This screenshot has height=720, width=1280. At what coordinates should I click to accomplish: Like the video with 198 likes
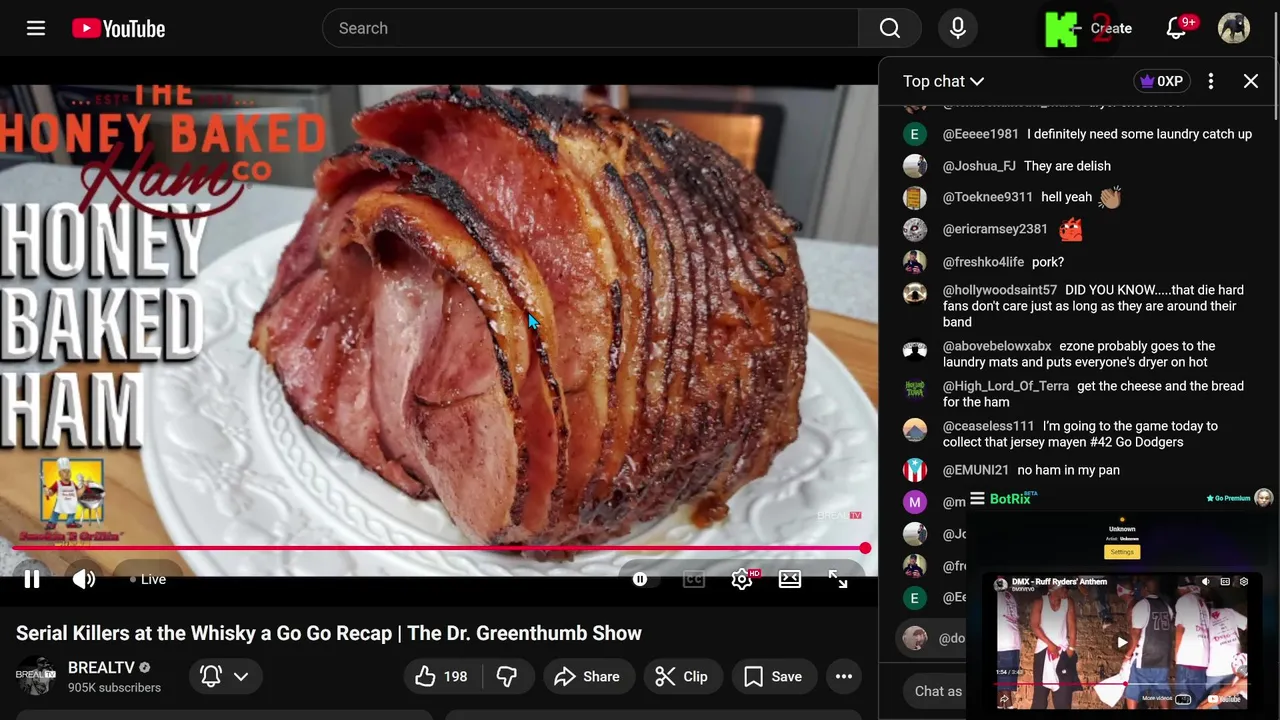pos(442,676)
